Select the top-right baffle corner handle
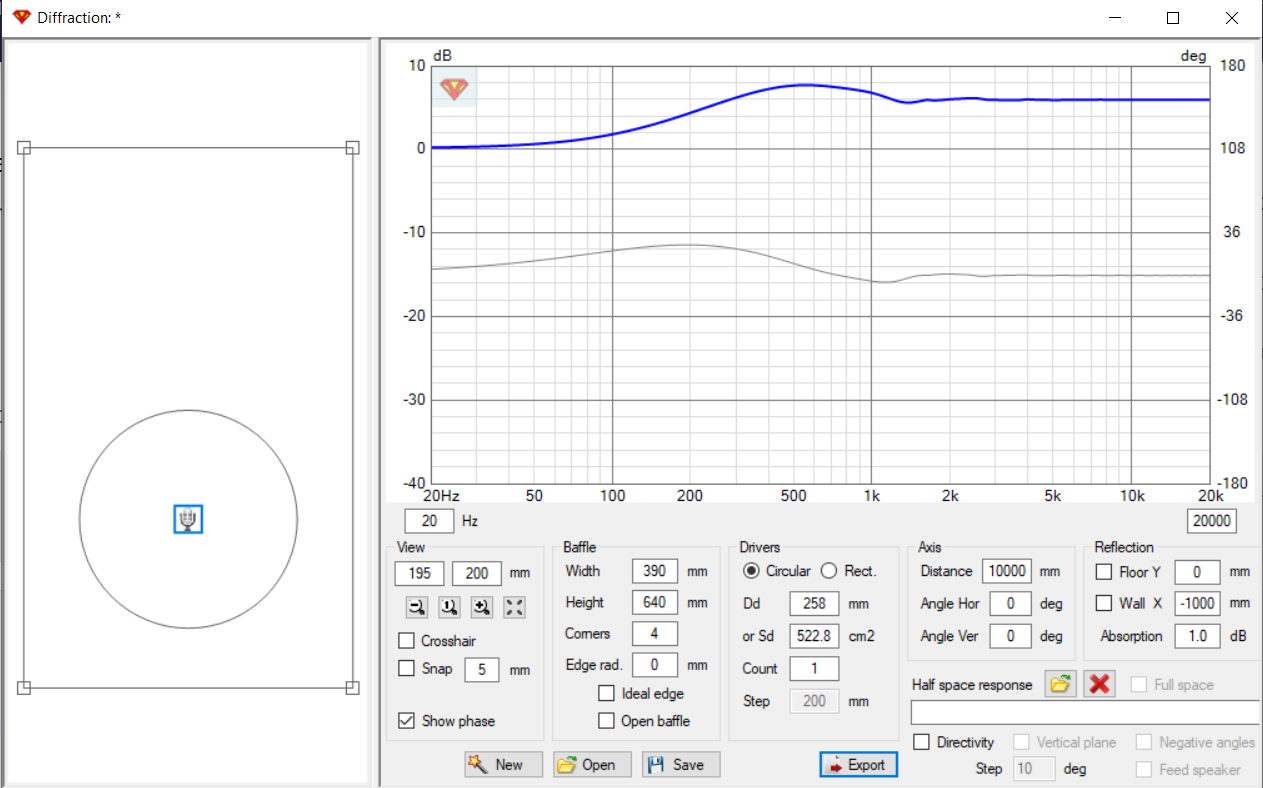The width and height of the screenshot is (1263, 788). (352, 148)
